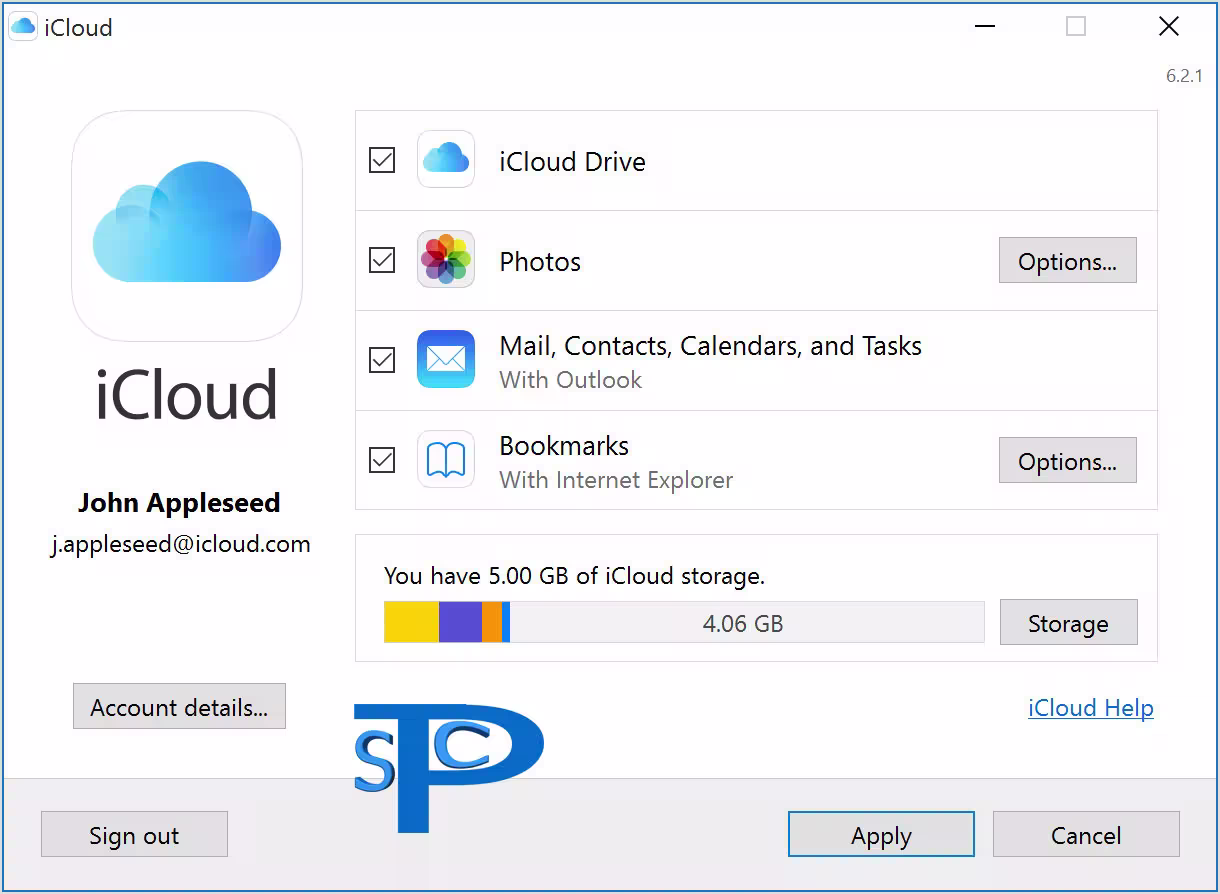The width and height of the screenshot is (1220, 894).
Task: Click the small iCloud title bar icon
Action: pos(23,27)
